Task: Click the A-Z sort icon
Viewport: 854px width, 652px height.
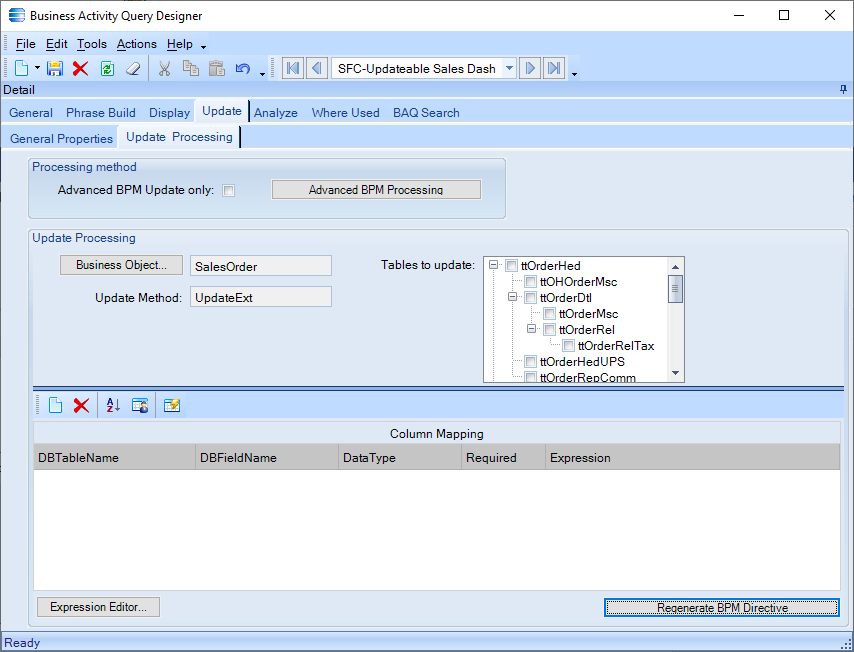Action: pos(113,405)
